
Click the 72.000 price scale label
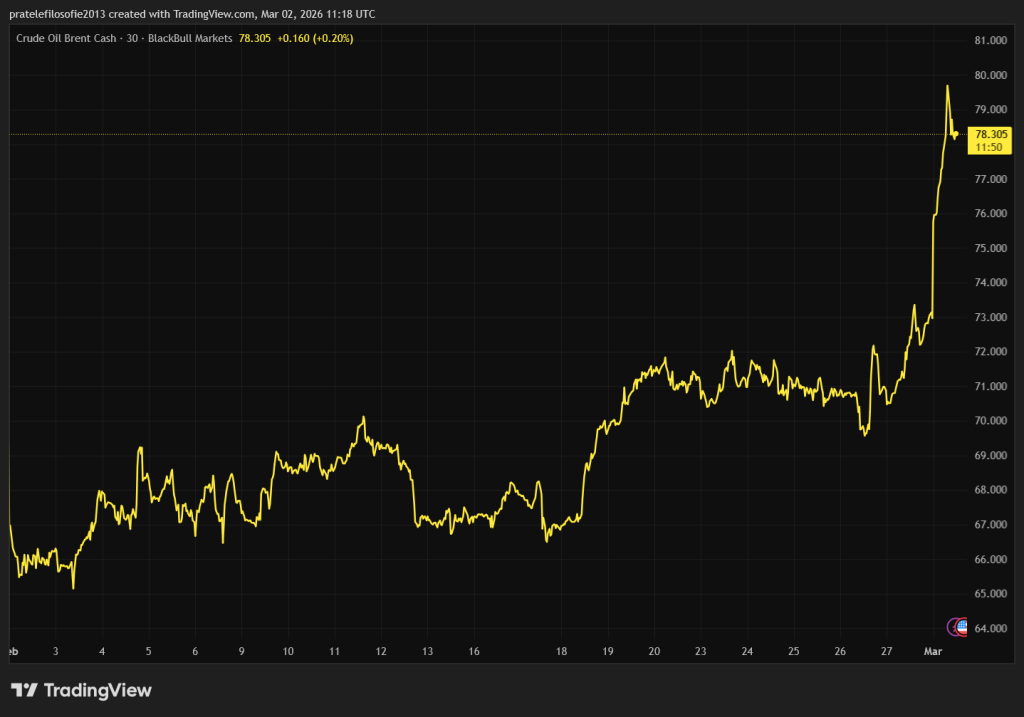[990, 352]
